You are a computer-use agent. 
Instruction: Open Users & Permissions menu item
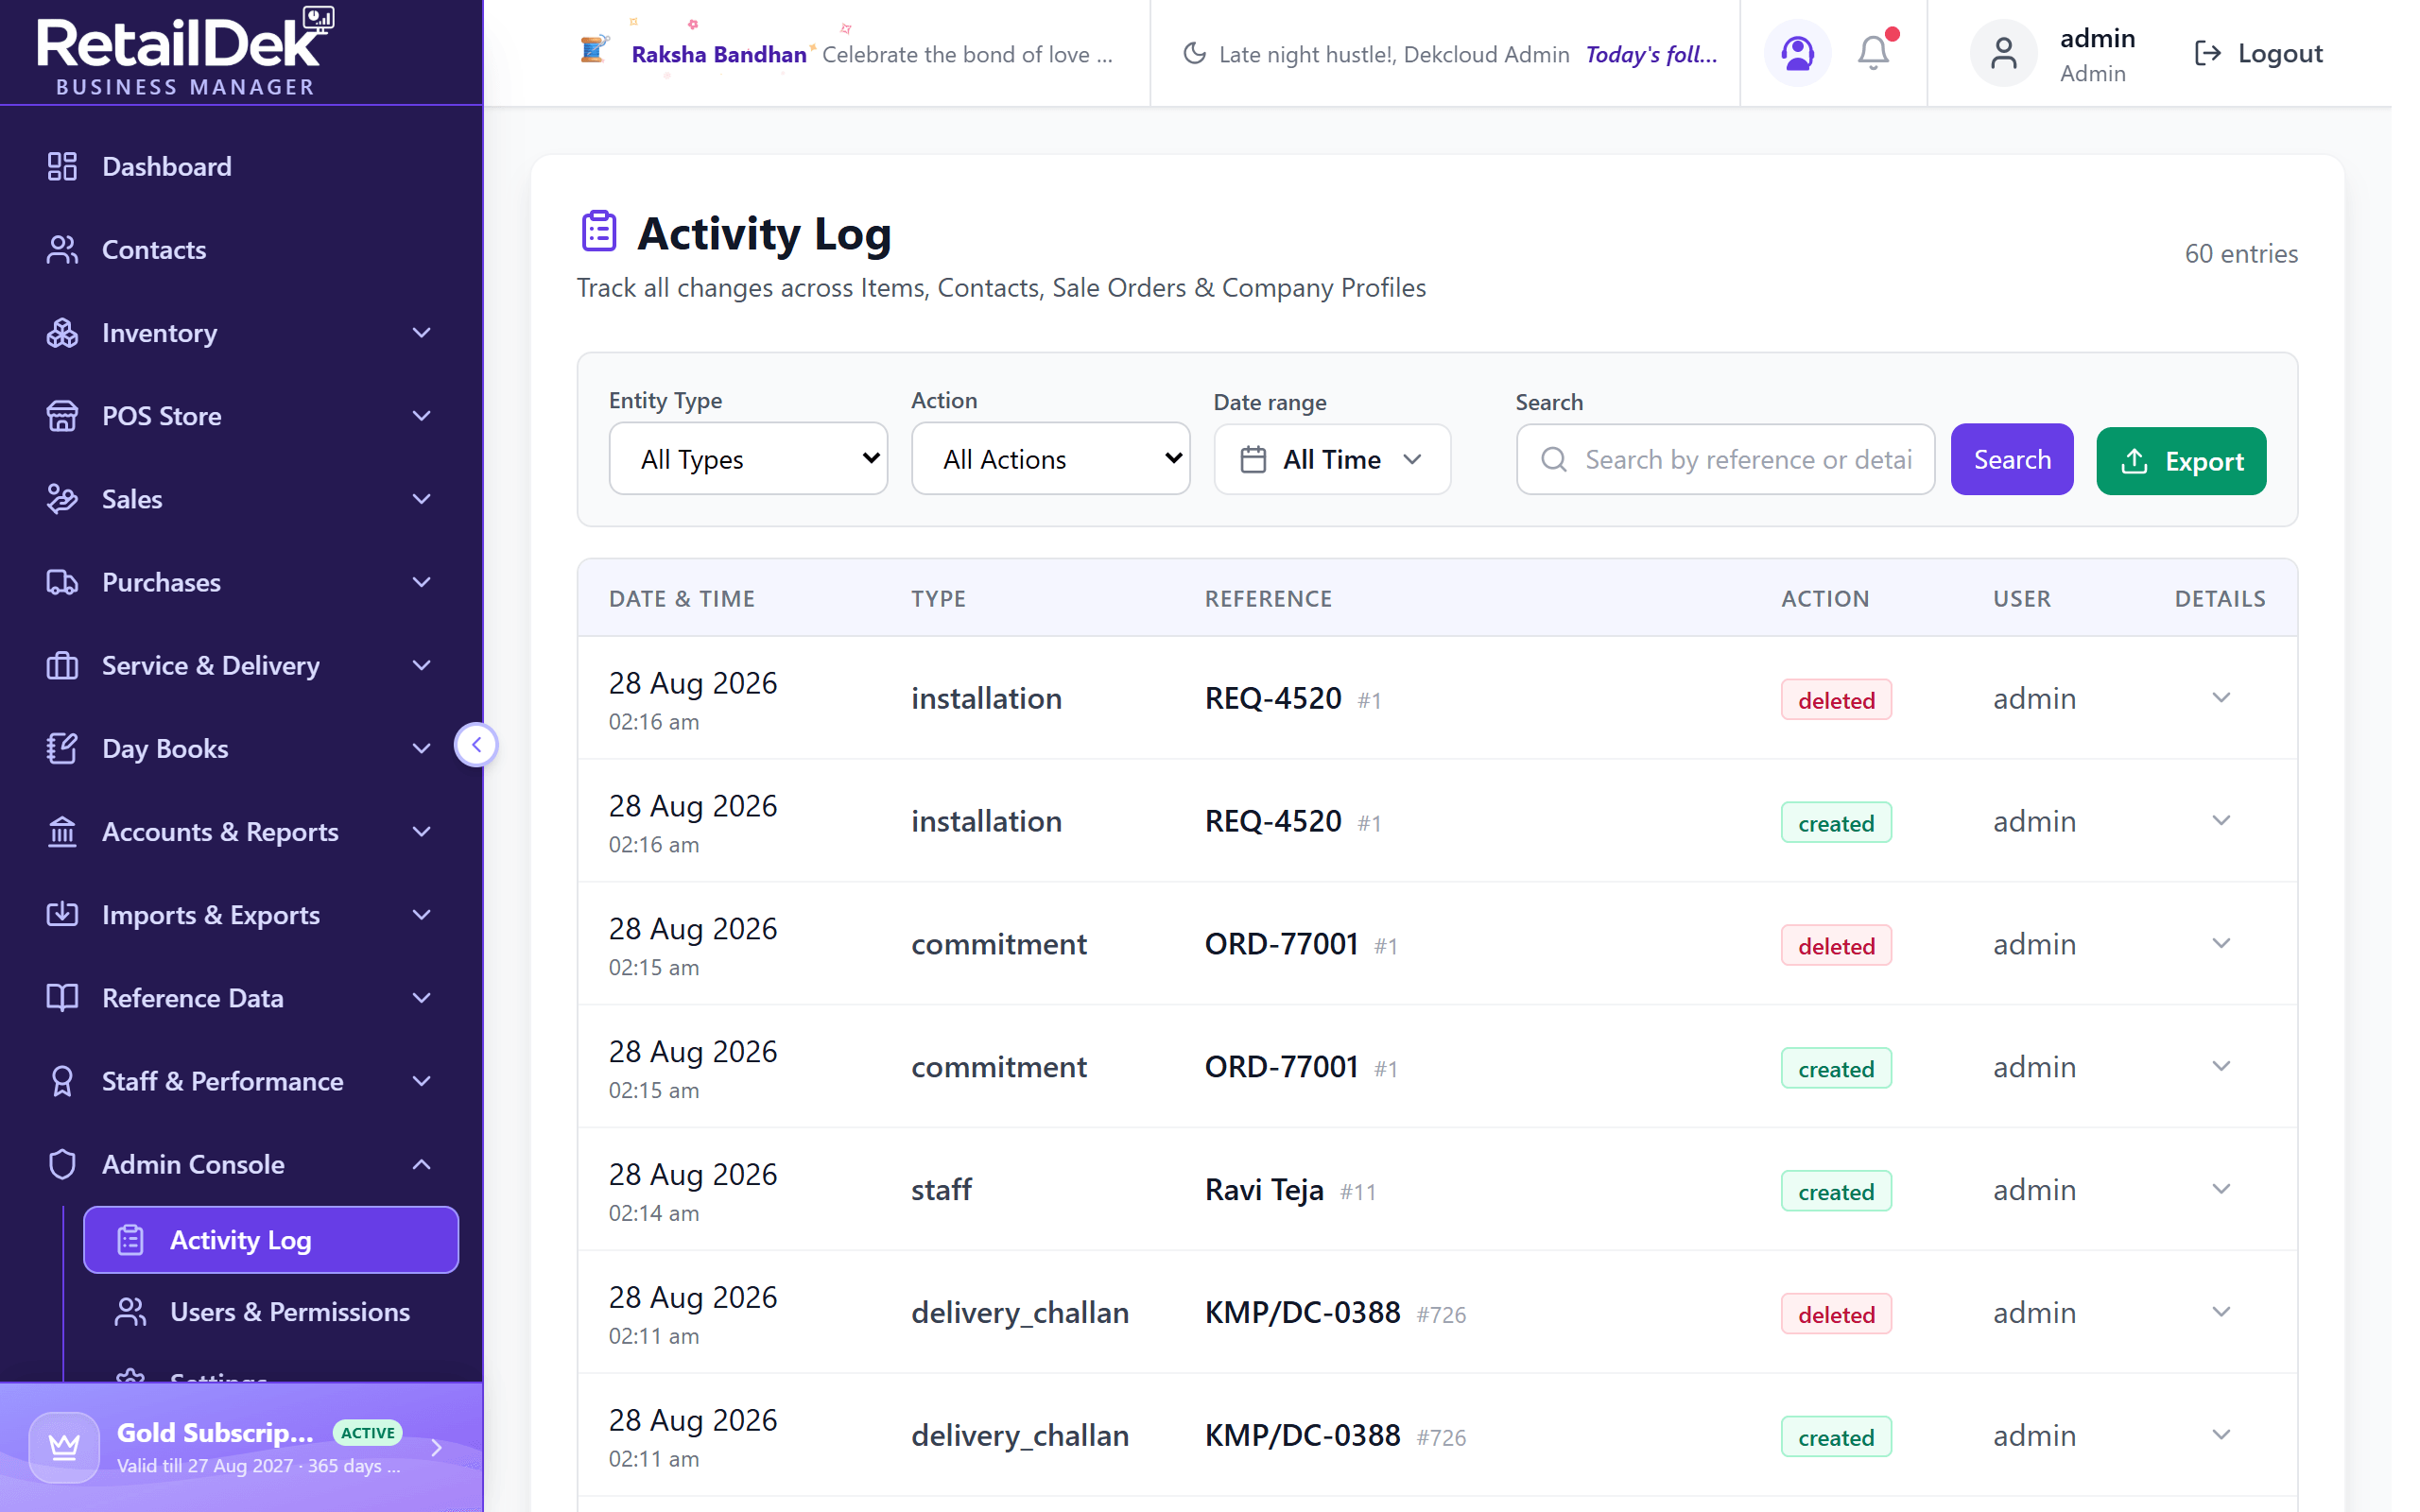(271, 1311)
